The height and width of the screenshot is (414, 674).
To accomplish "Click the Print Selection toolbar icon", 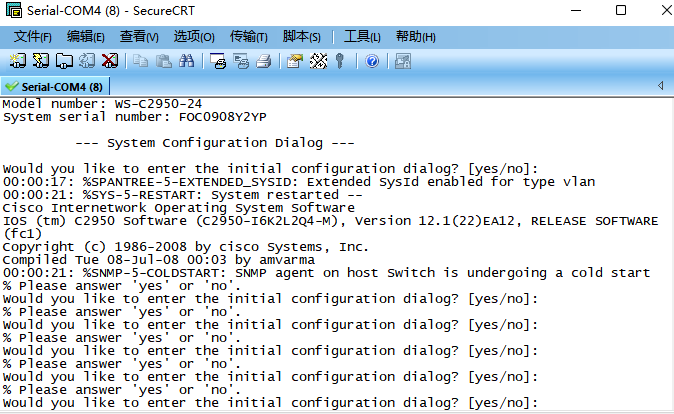I will point(241,61).
